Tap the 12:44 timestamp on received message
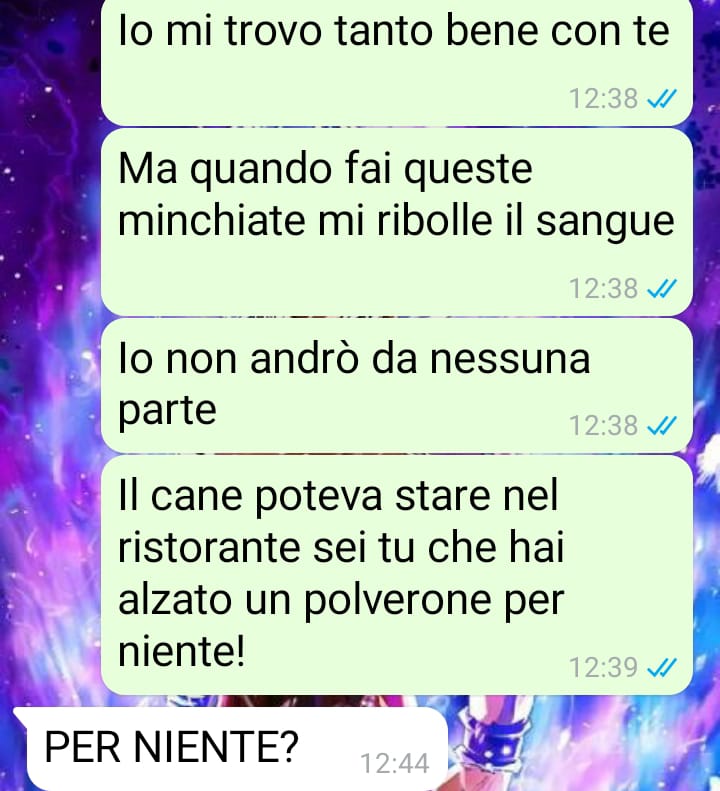 (395, 763)
